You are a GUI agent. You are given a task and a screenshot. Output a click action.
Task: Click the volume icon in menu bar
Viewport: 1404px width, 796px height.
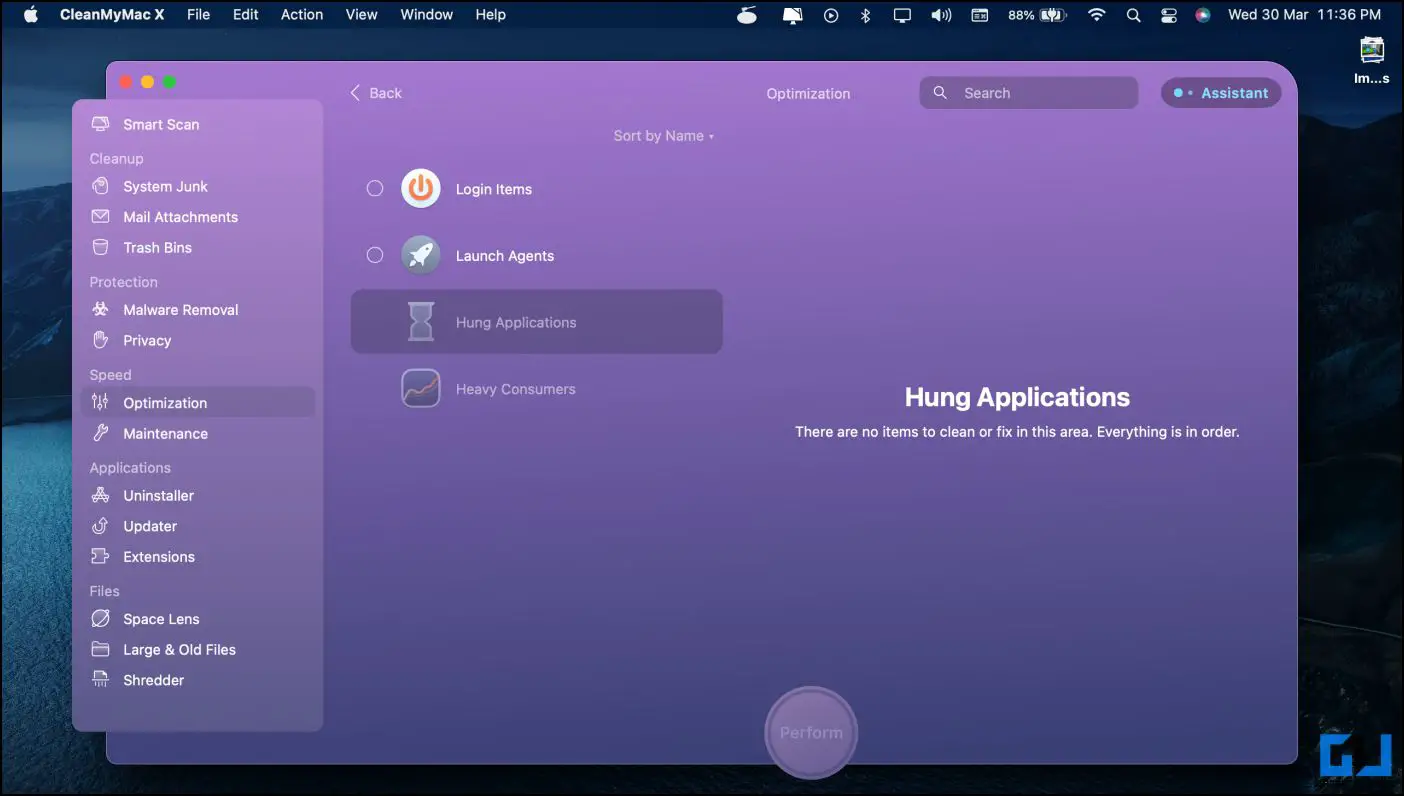pos(941,15)
